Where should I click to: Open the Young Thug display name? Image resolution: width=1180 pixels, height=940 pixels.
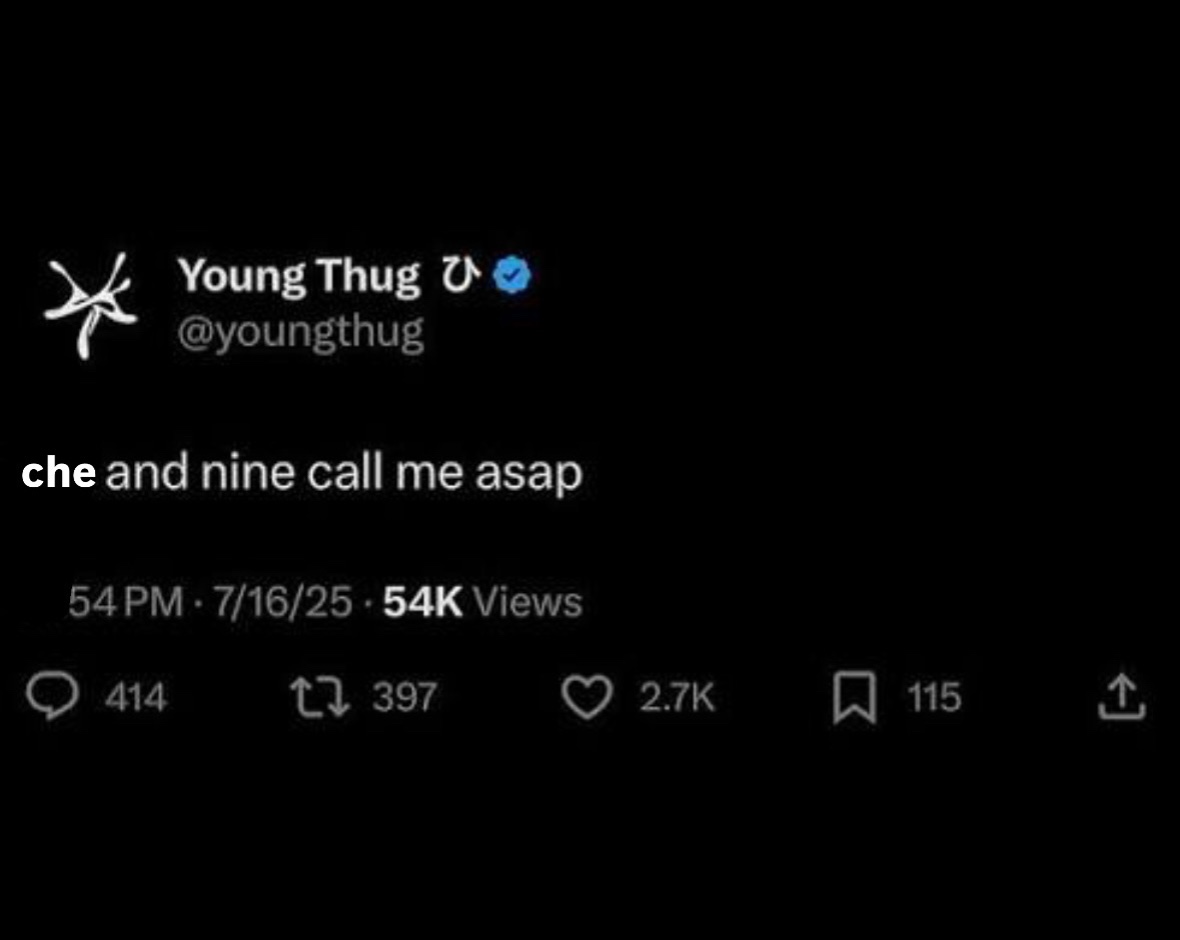pos(299,275)
